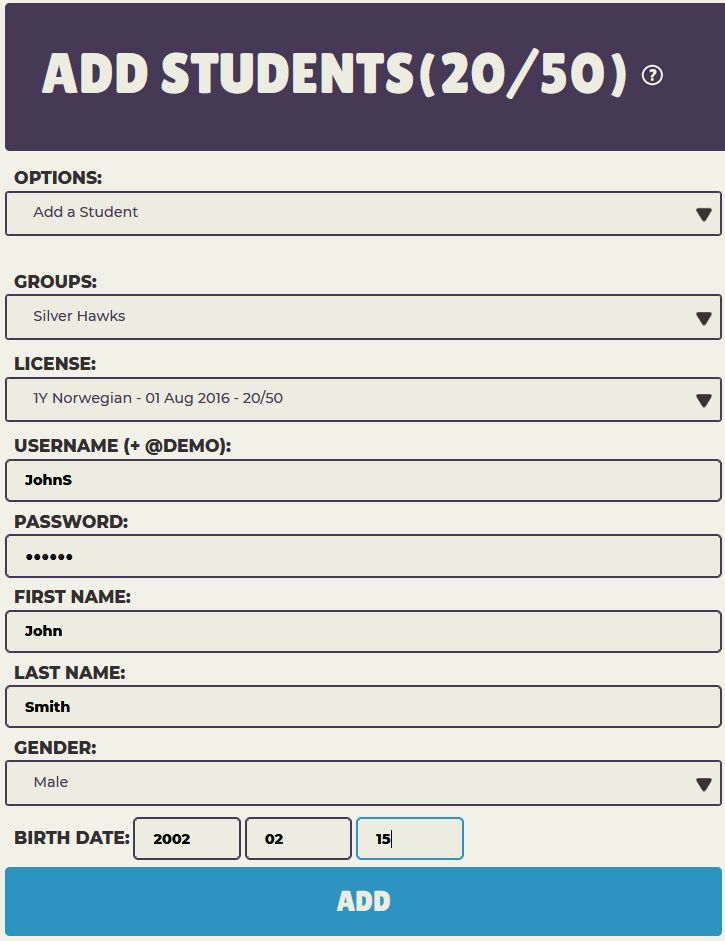Click the Groups dropdown arrow icon

(703, 318)
